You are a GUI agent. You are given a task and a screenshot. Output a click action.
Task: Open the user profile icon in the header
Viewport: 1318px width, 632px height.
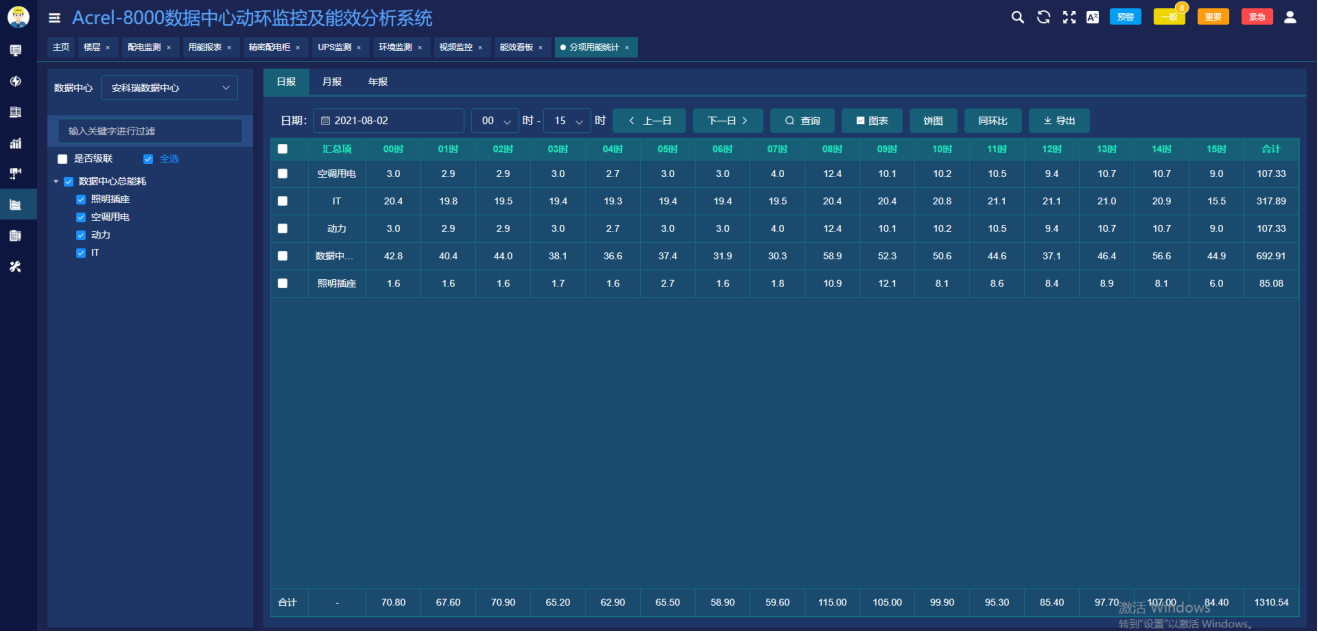point(1290,17)
